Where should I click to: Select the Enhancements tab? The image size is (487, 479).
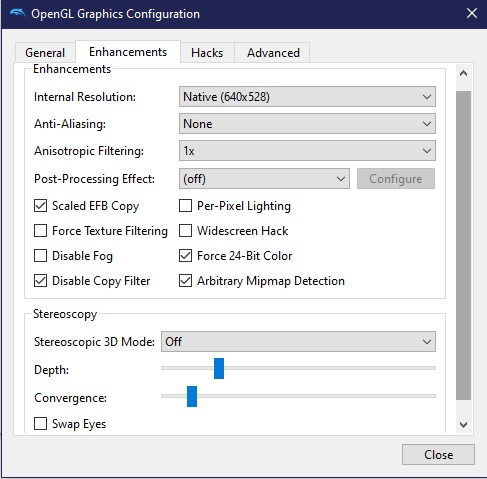coord(128,52)
